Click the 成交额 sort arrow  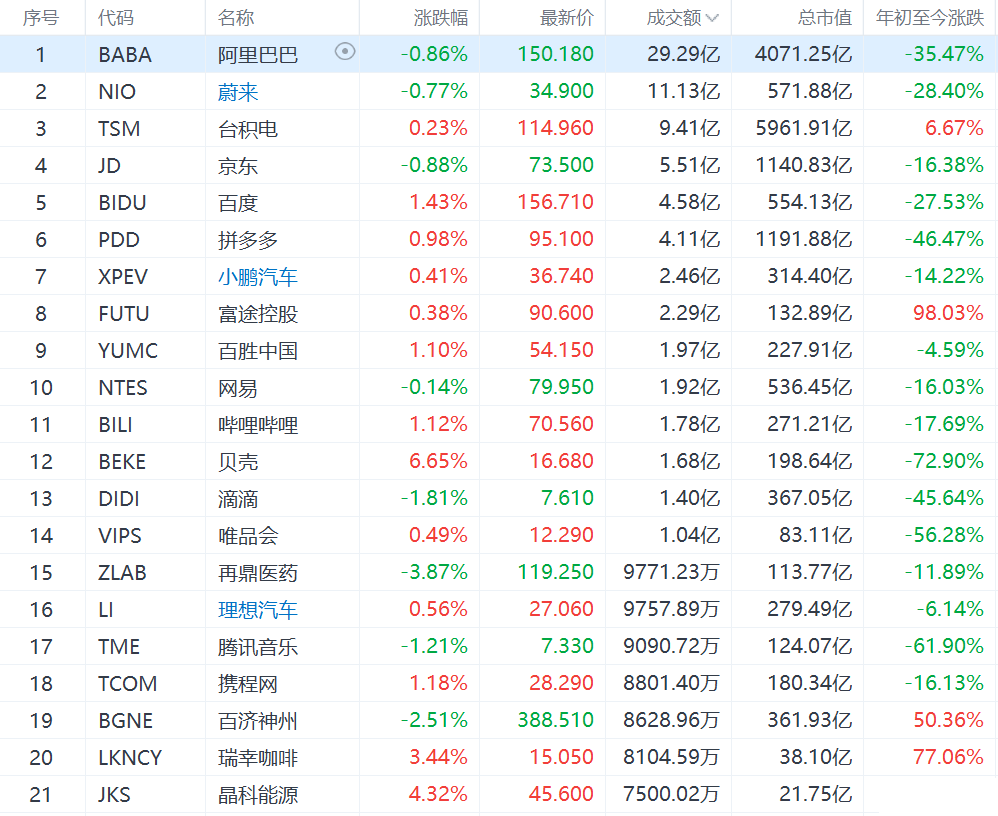coord(712,18)
